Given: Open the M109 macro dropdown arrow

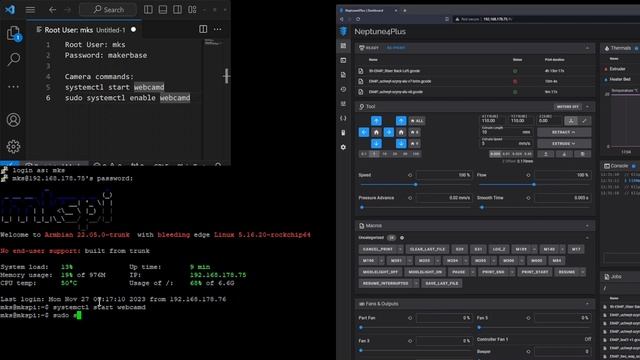Looking at the screenshot, I should point(534,249).
